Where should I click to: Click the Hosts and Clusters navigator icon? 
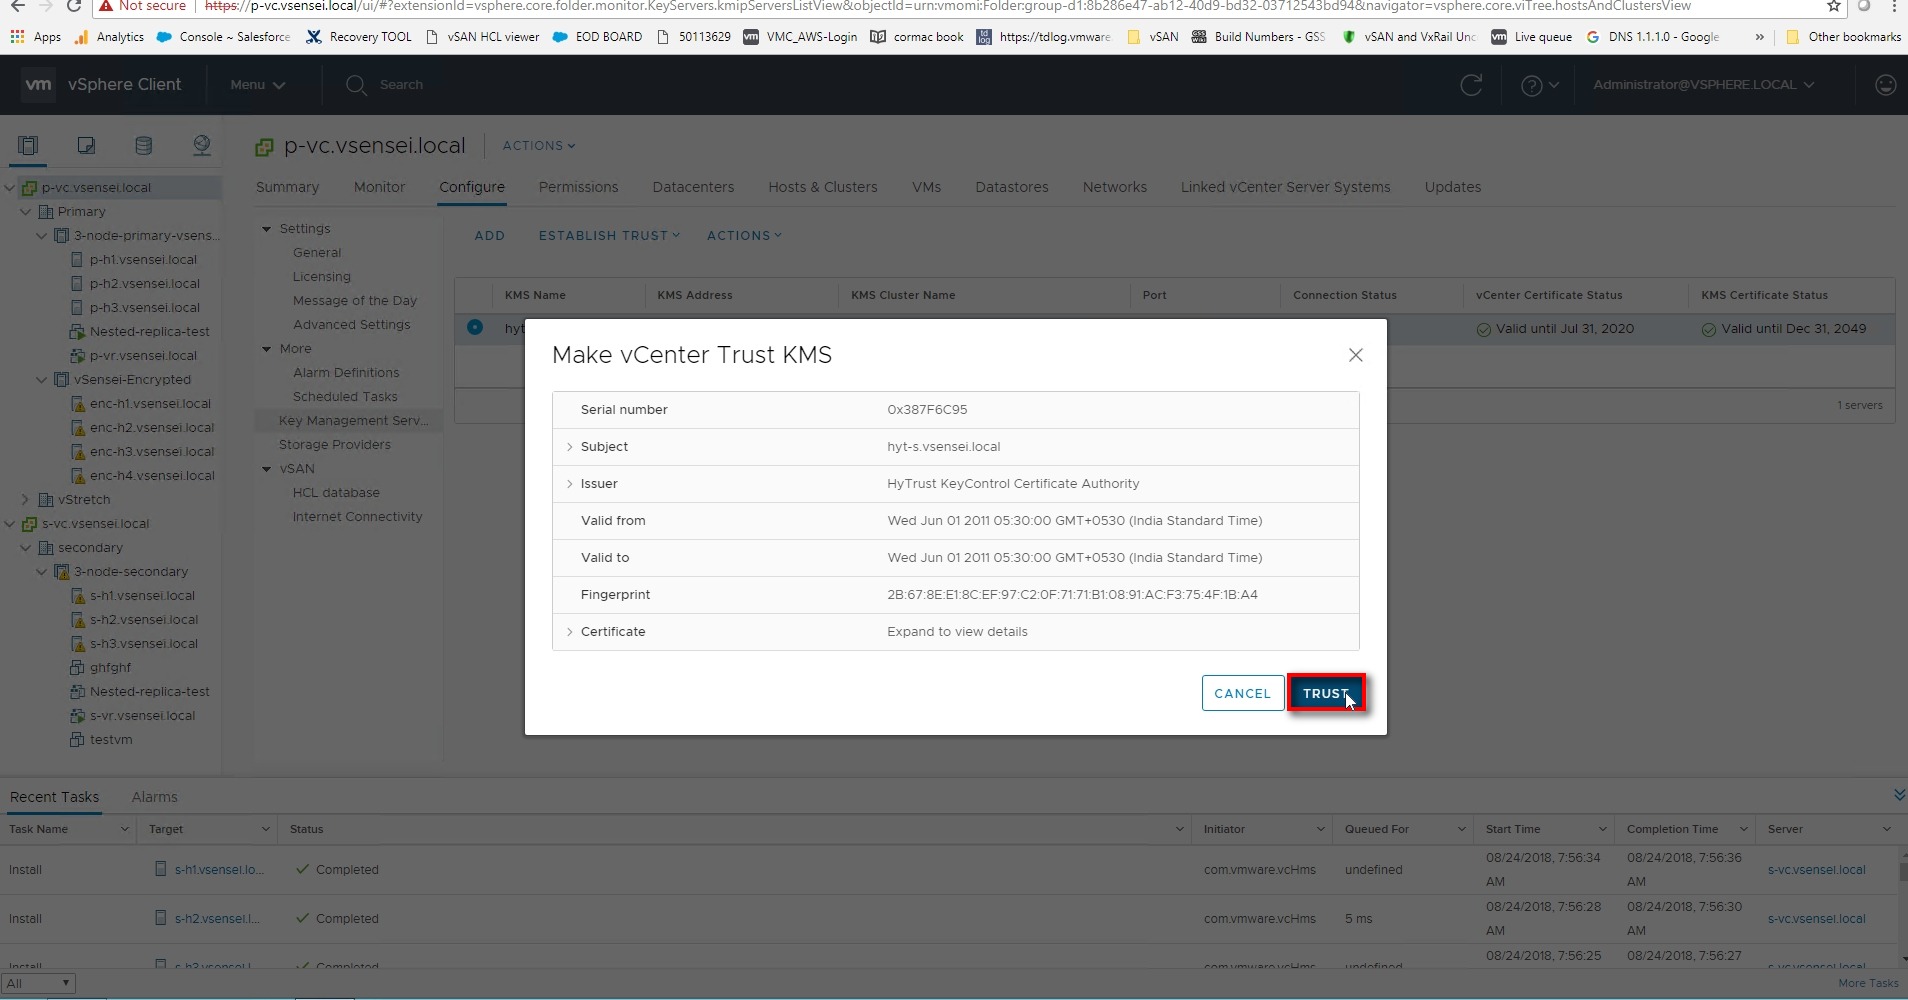click(28, 146)
